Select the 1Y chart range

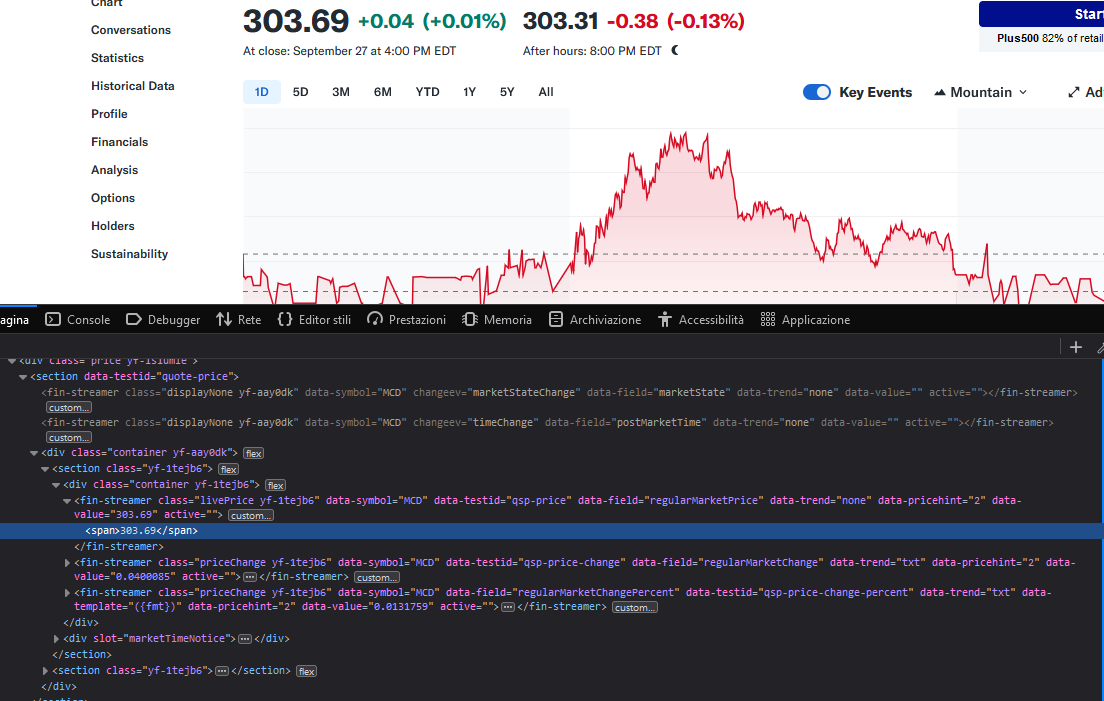[x=470, y=92]
